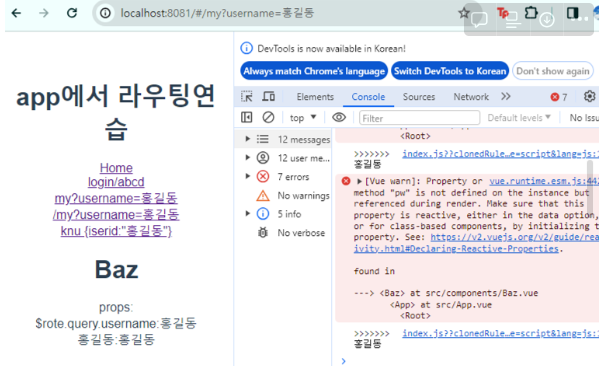Select the red errors circle icon

tap(263, 176)
